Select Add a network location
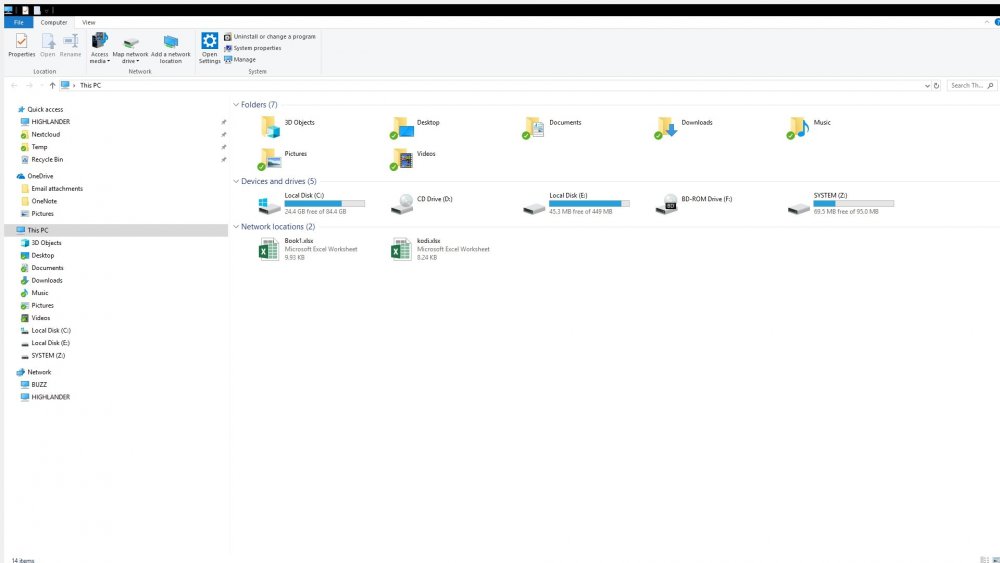Viewport: 1000px width, 563px height. [170, 49]
